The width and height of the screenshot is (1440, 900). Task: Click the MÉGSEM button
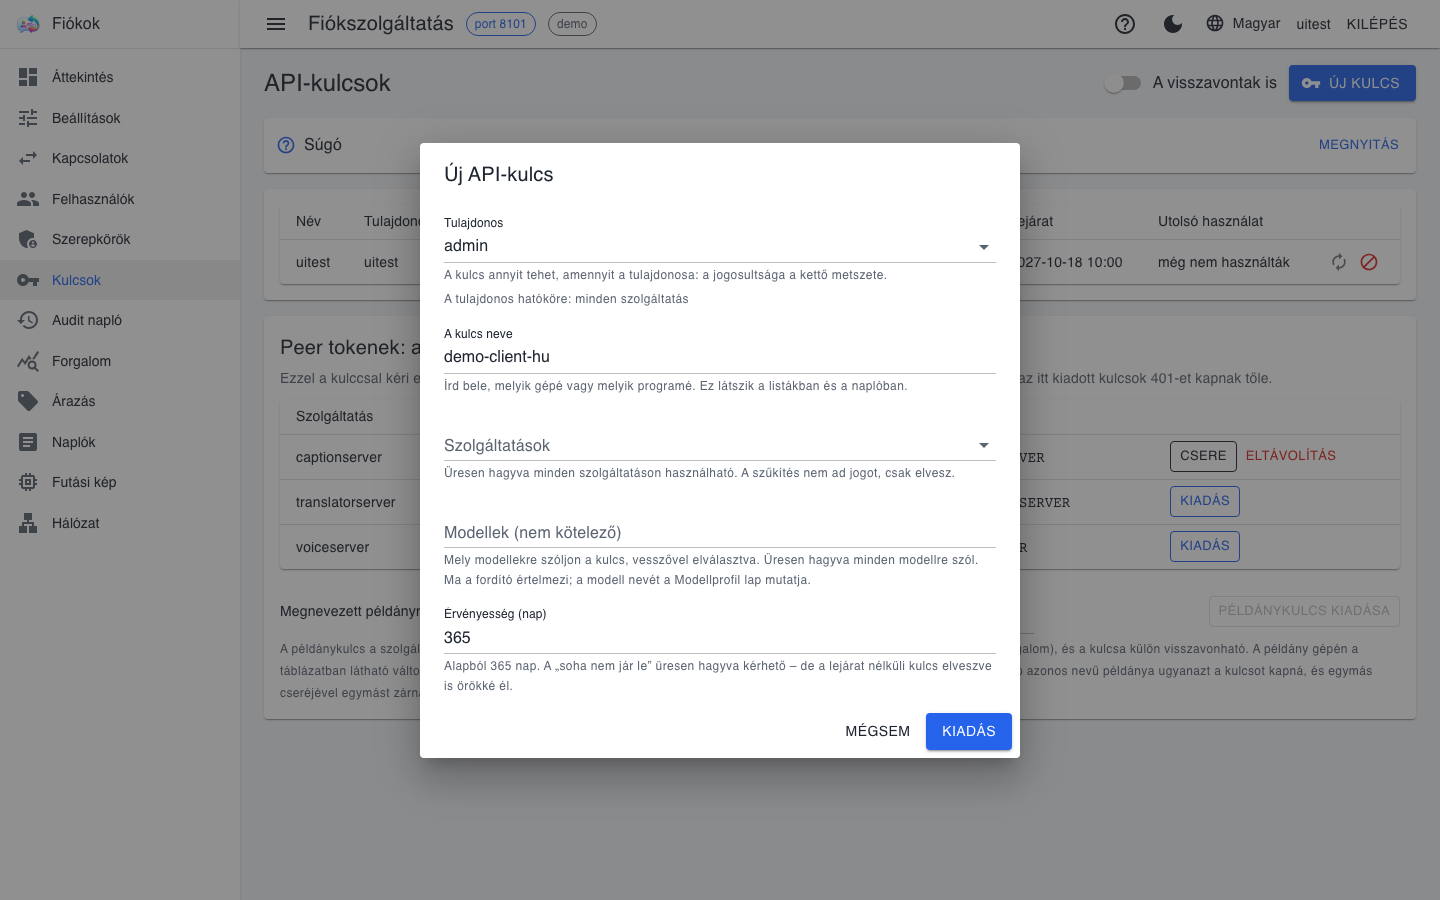coord(878,731)
